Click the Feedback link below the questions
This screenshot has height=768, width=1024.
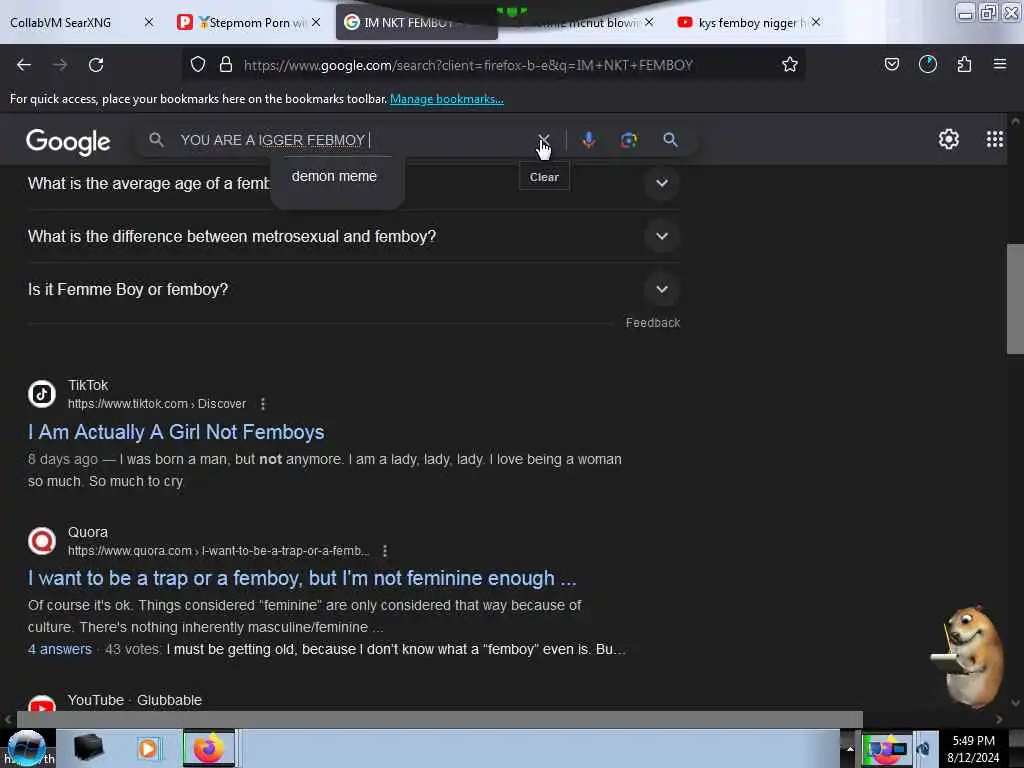click(652, 323)
